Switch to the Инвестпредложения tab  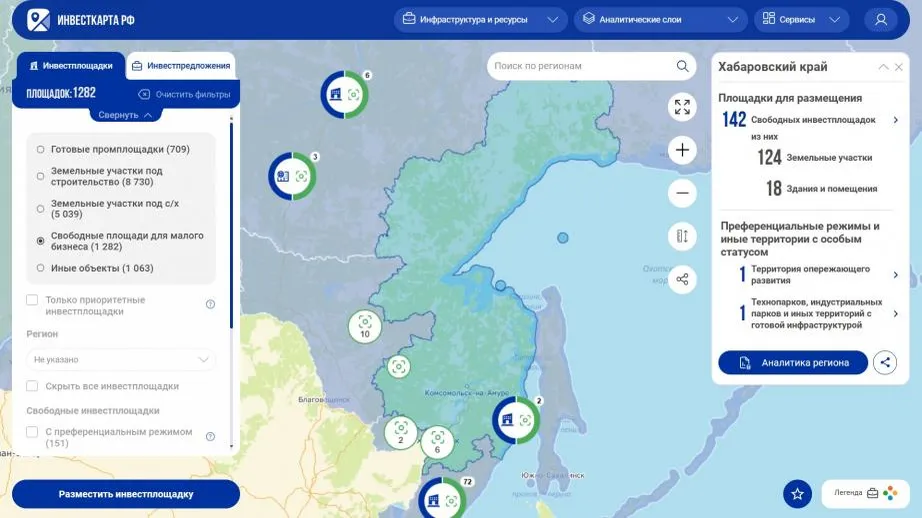181,66
